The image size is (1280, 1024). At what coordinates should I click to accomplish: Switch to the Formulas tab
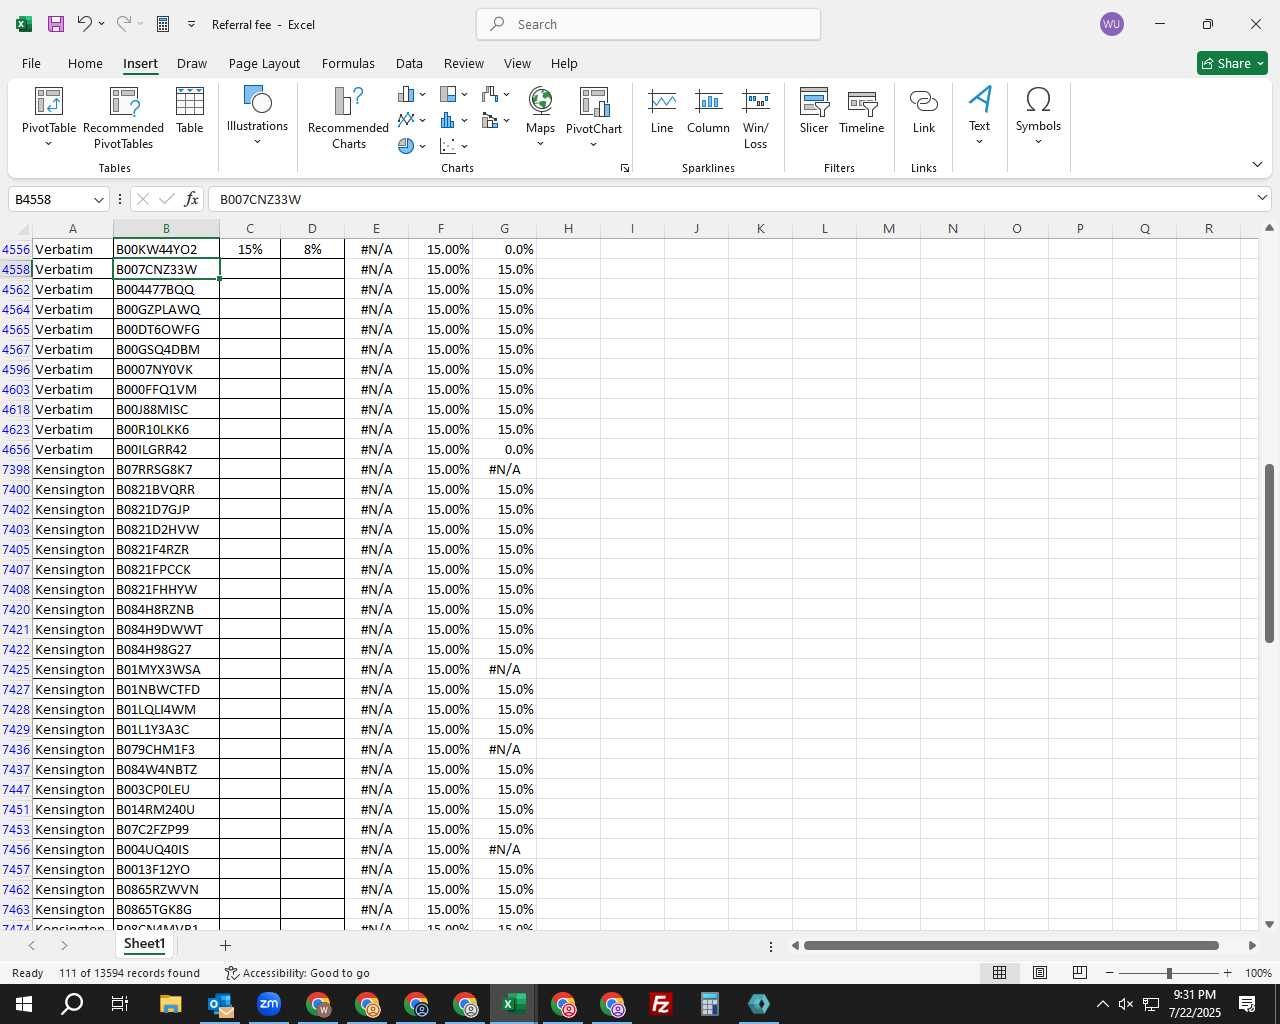348,63
